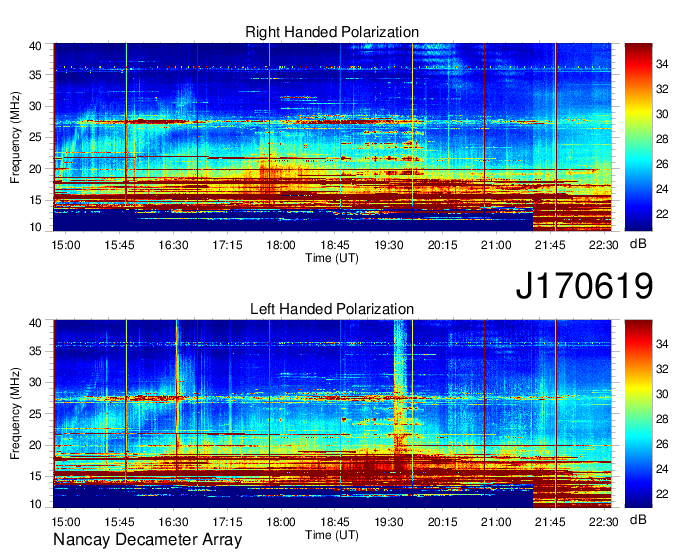Click the 21:00 tick under left-handed plot
This screenshot has width=680, height=552.
click(x=496, y=522)
